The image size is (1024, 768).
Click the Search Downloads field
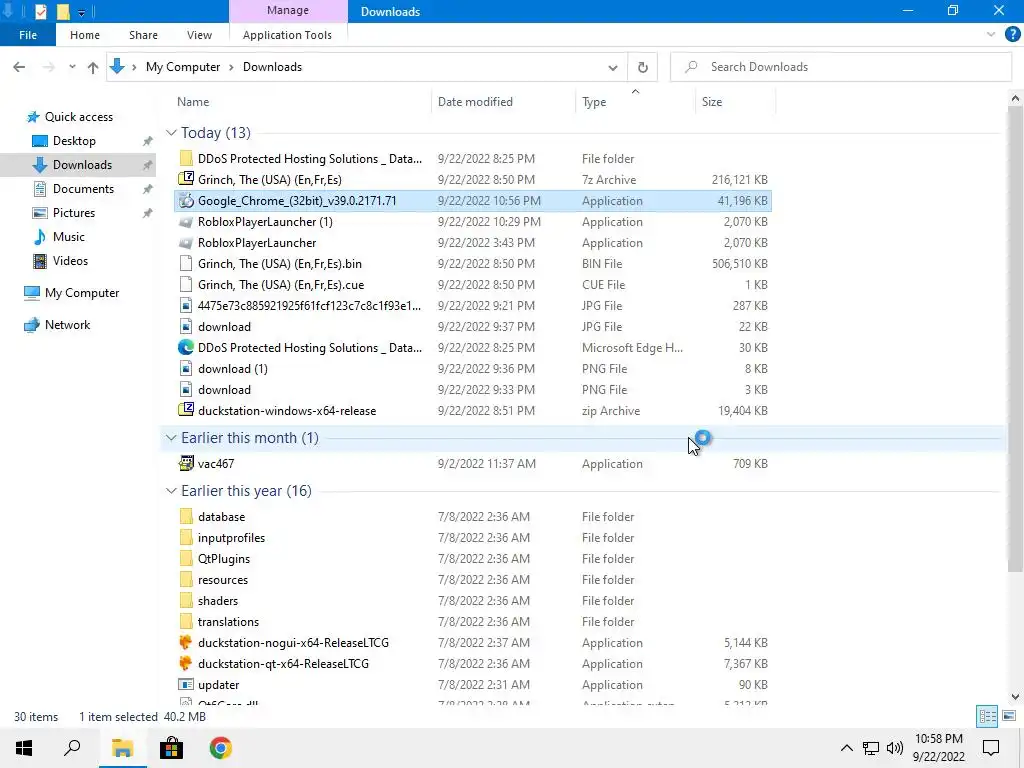(841, 67)
